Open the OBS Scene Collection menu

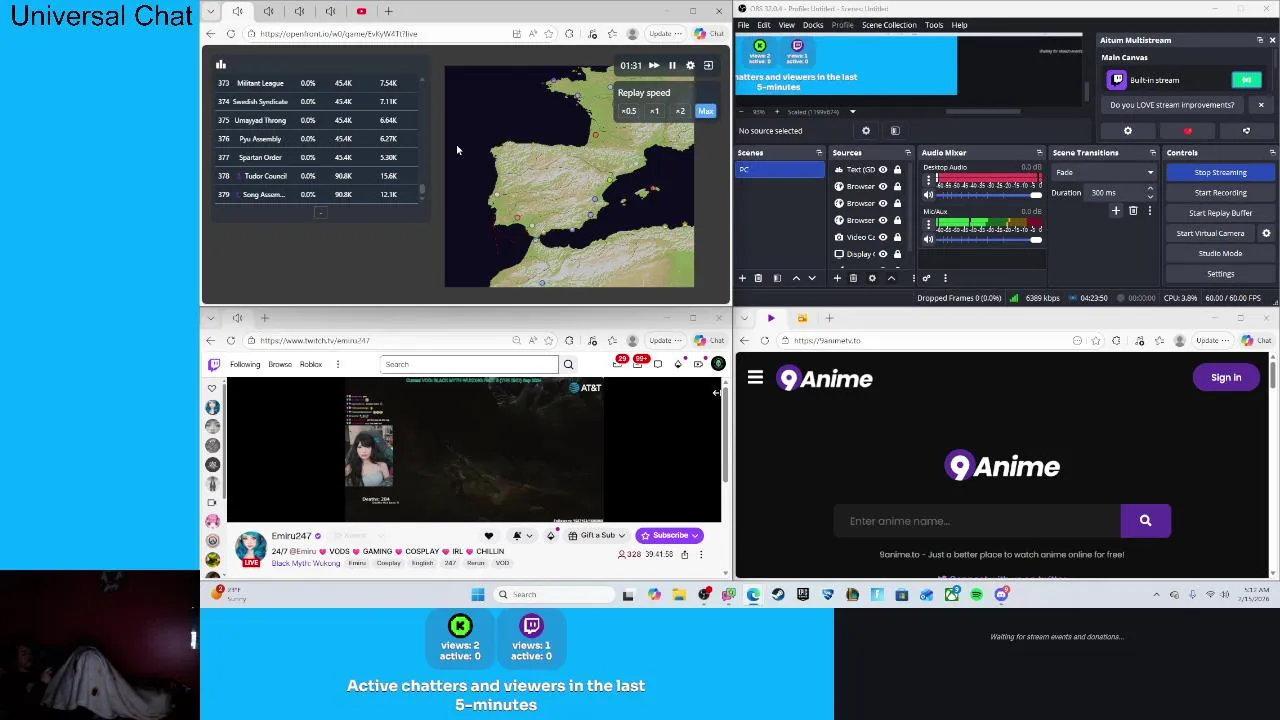(x=889, y=25)
